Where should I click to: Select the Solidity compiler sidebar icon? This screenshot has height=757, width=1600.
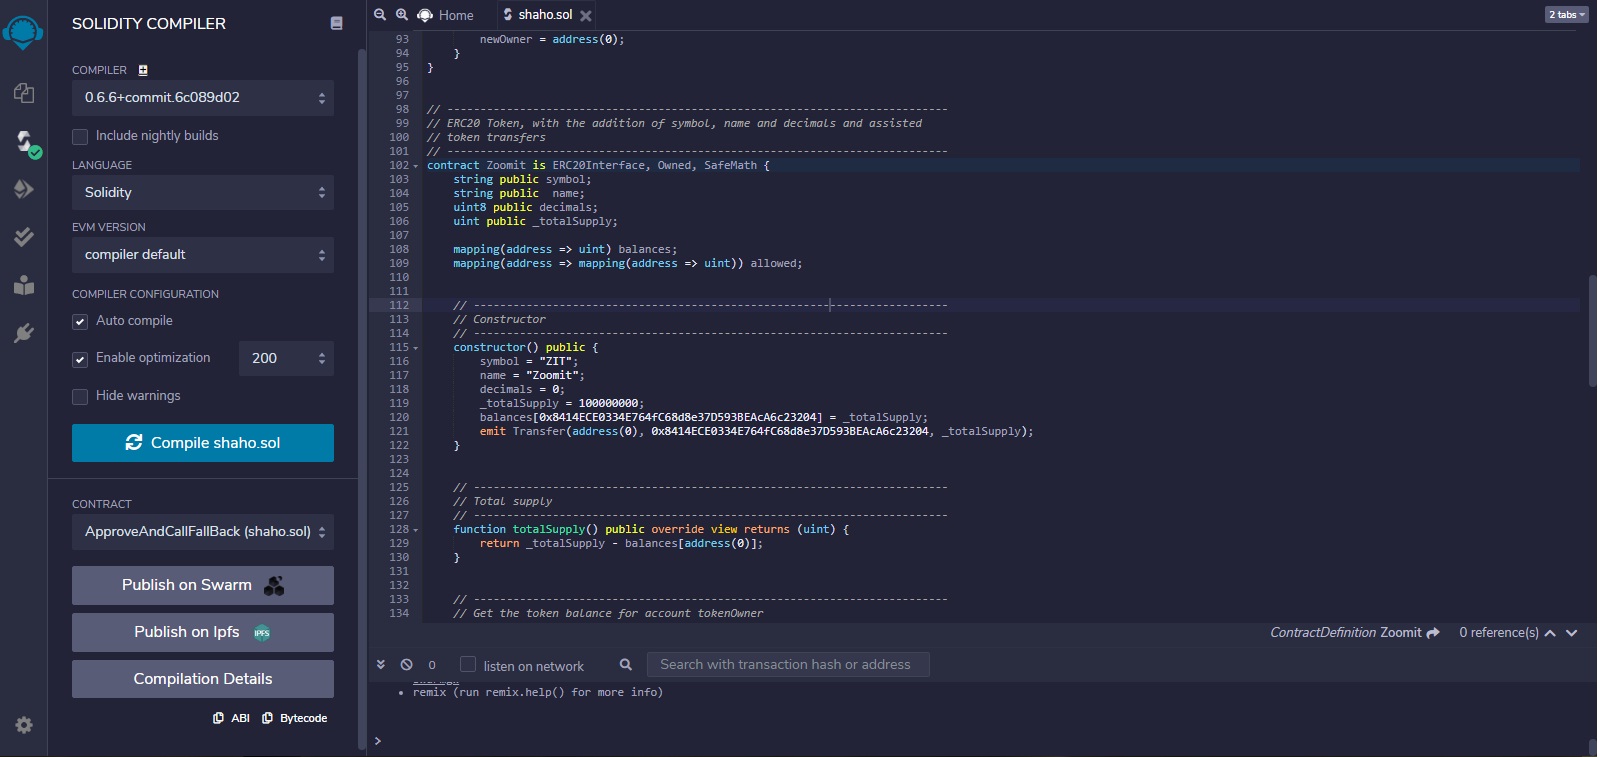point(24,141)
